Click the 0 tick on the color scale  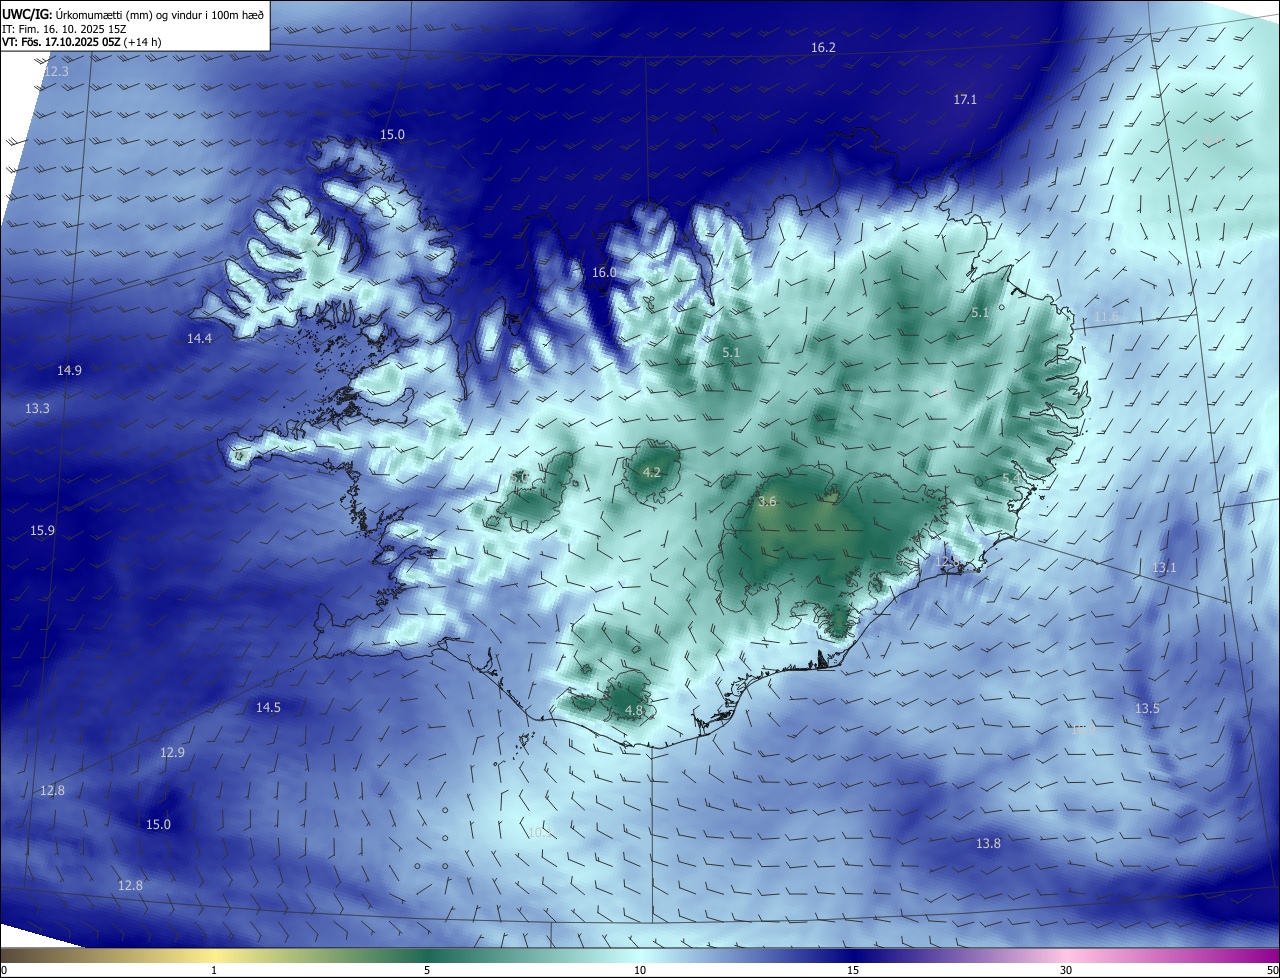coord(4,971)
